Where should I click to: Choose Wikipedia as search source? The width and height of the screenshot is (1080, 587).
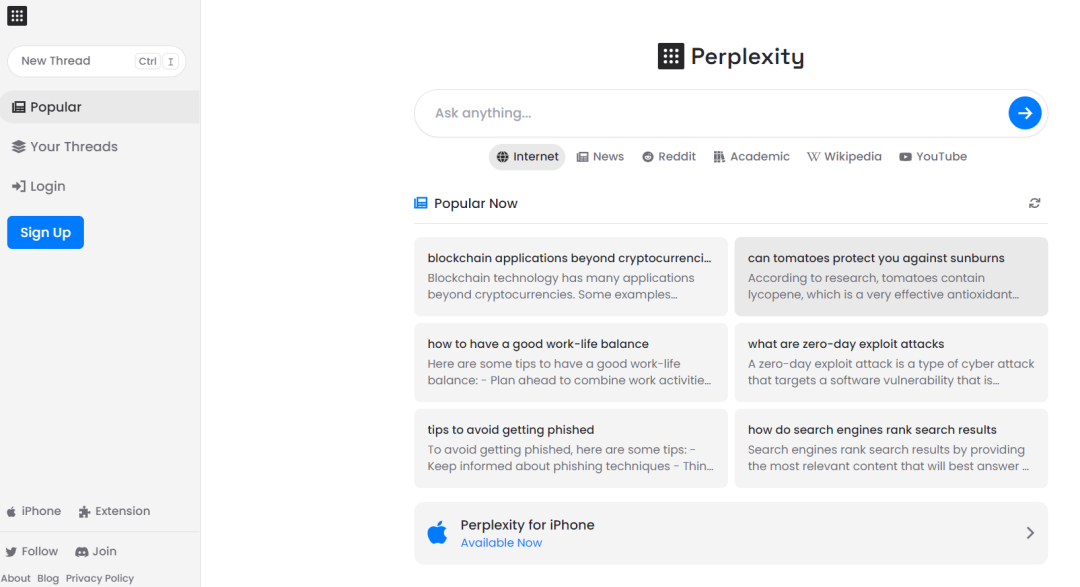pos(844,156)
